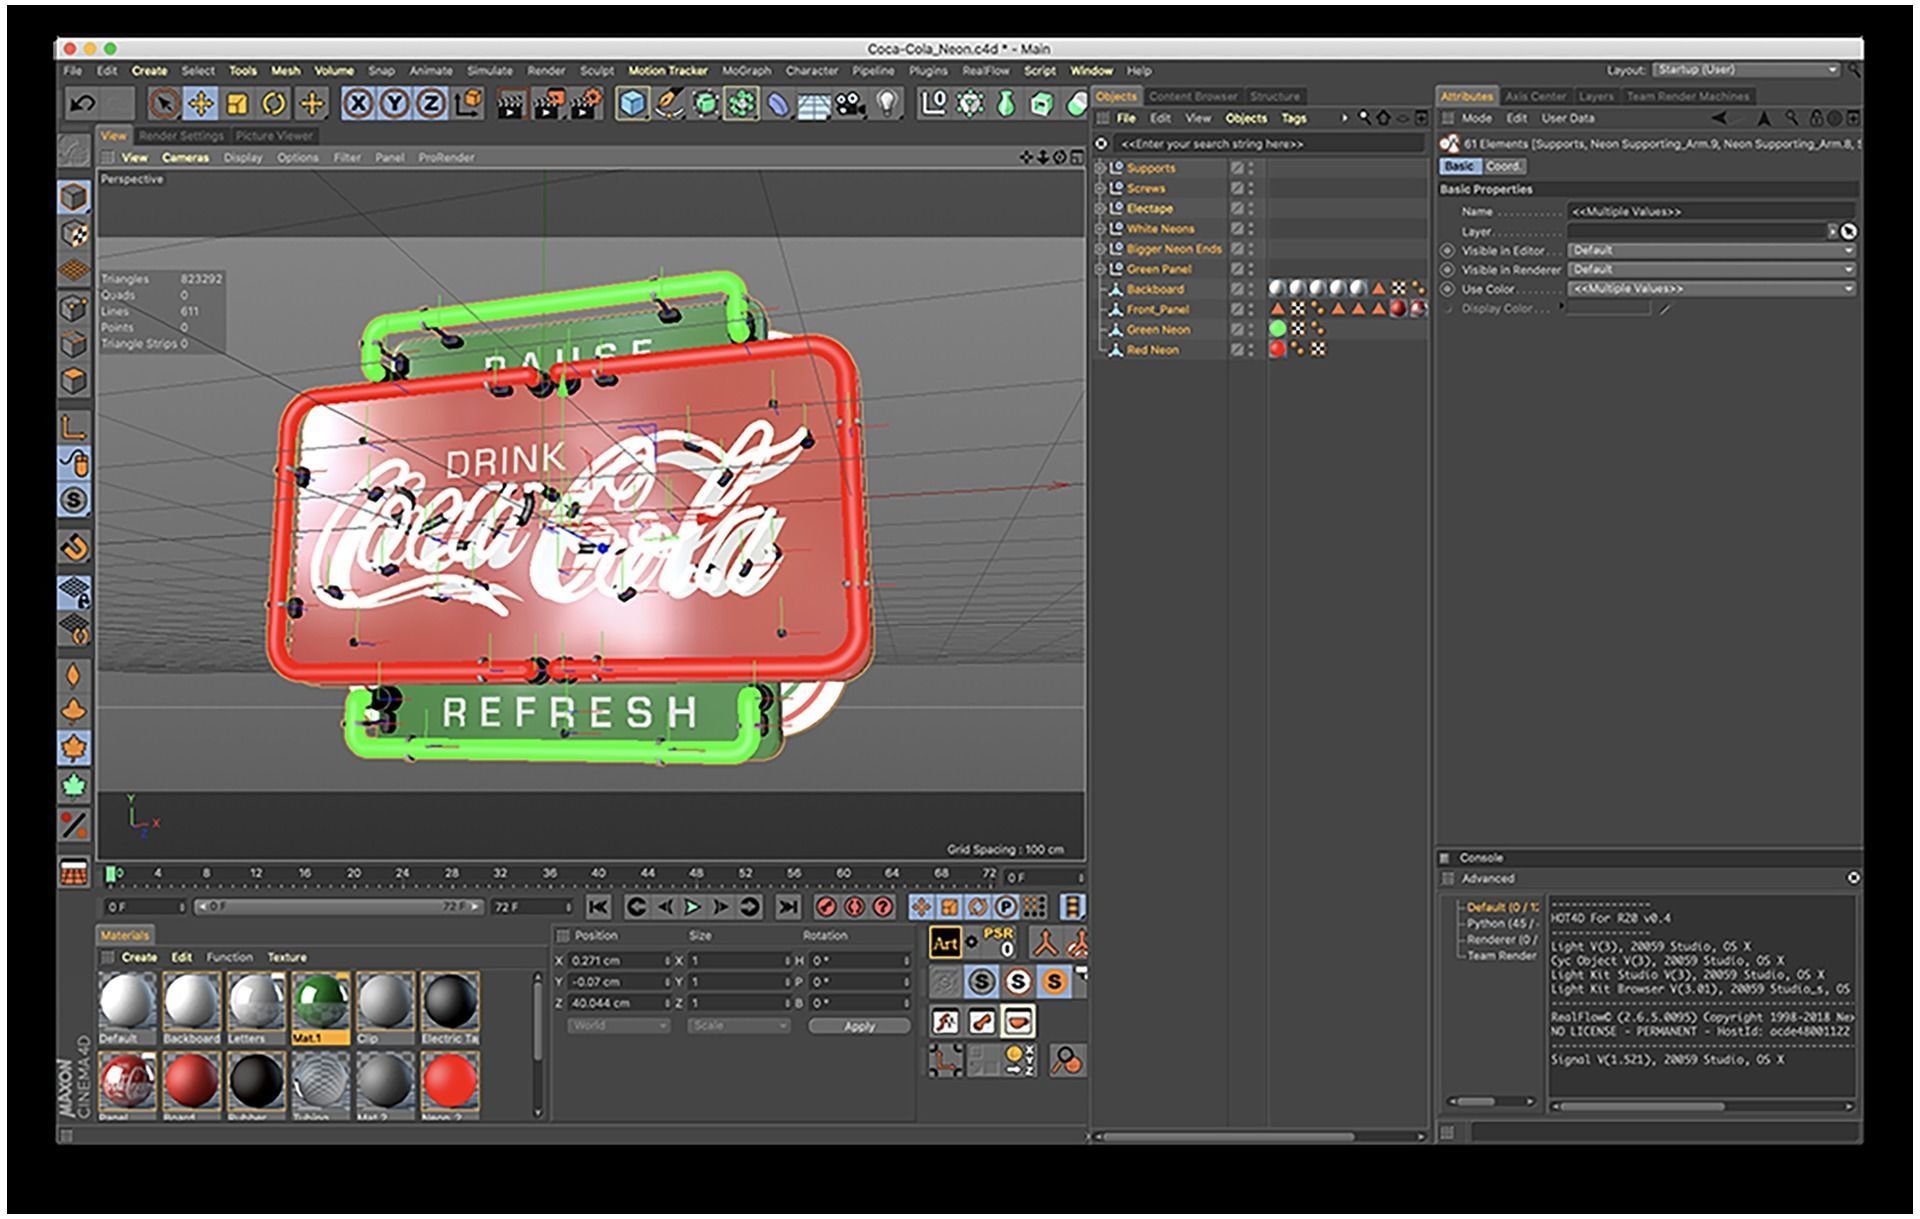The image size is (1920, 1219).
Task: Select the Make Editable tool in left sidebar
Action: tap(73, 151)
